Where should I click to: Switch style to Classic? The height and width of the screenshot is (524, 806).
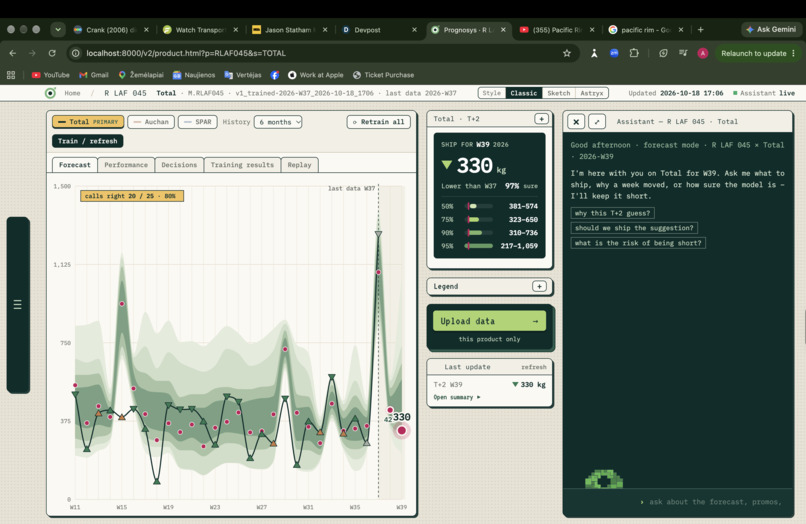click(x=523, y=93)
